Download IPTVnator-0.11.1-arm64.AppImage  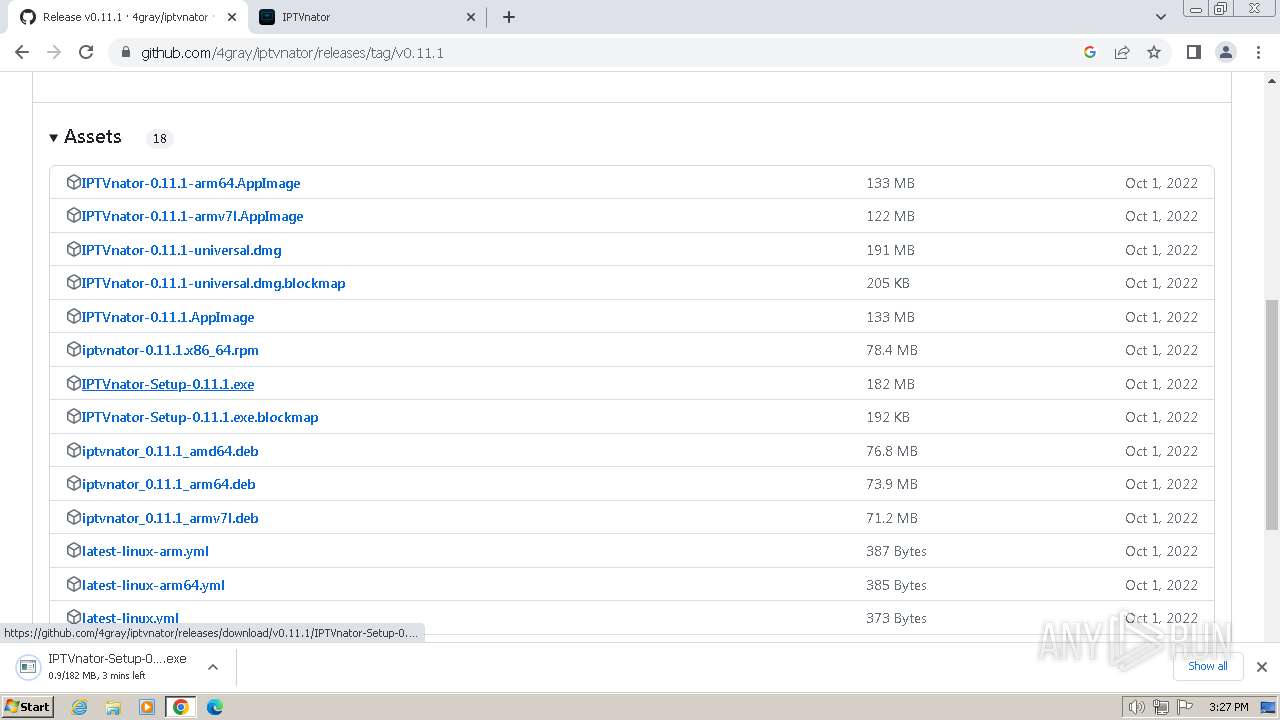(190, 183)
